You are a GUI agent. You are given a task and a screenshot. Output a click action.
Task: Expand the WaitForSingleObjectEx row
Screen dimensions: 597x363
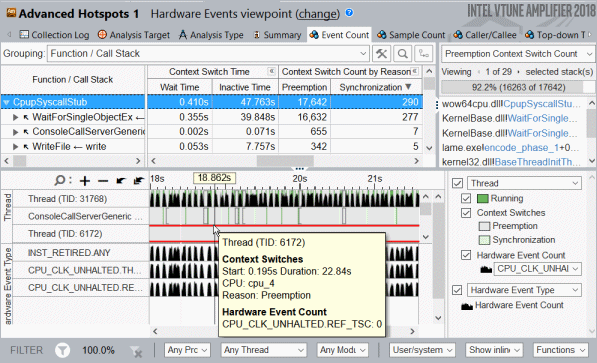coord(15,117)
